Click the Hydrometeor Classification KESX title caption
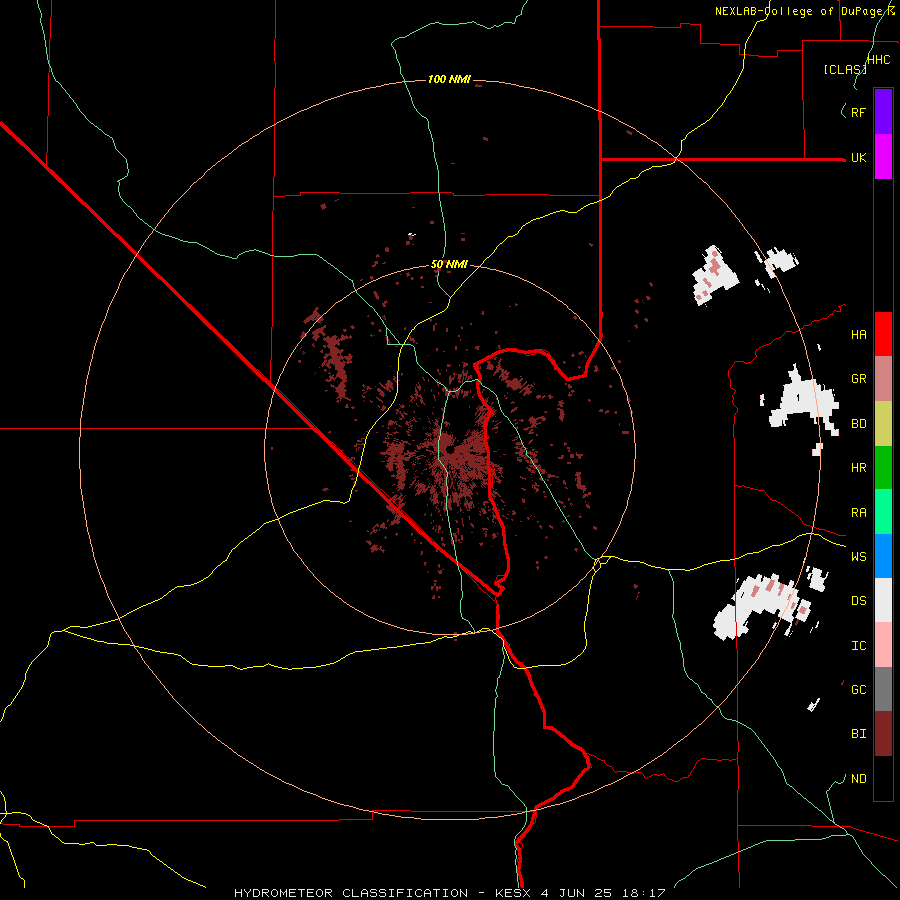 (x=449, y=893)
